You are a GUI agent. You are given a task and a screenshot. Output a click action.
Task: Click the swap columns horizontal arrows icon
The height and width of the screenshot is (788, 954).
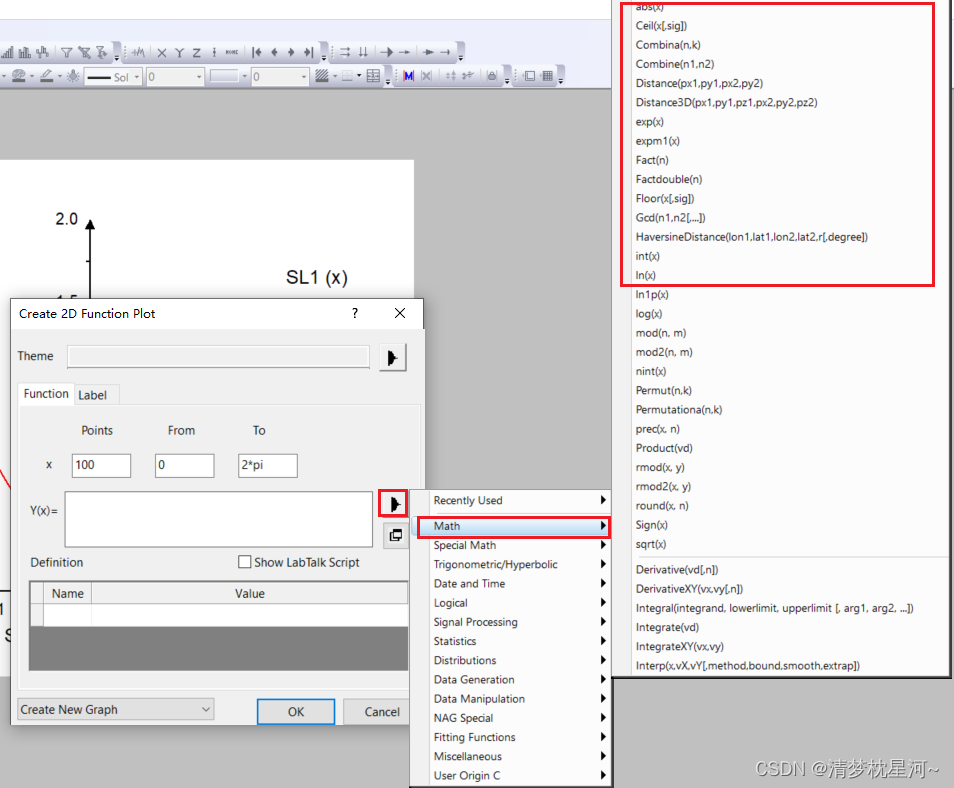345,52
